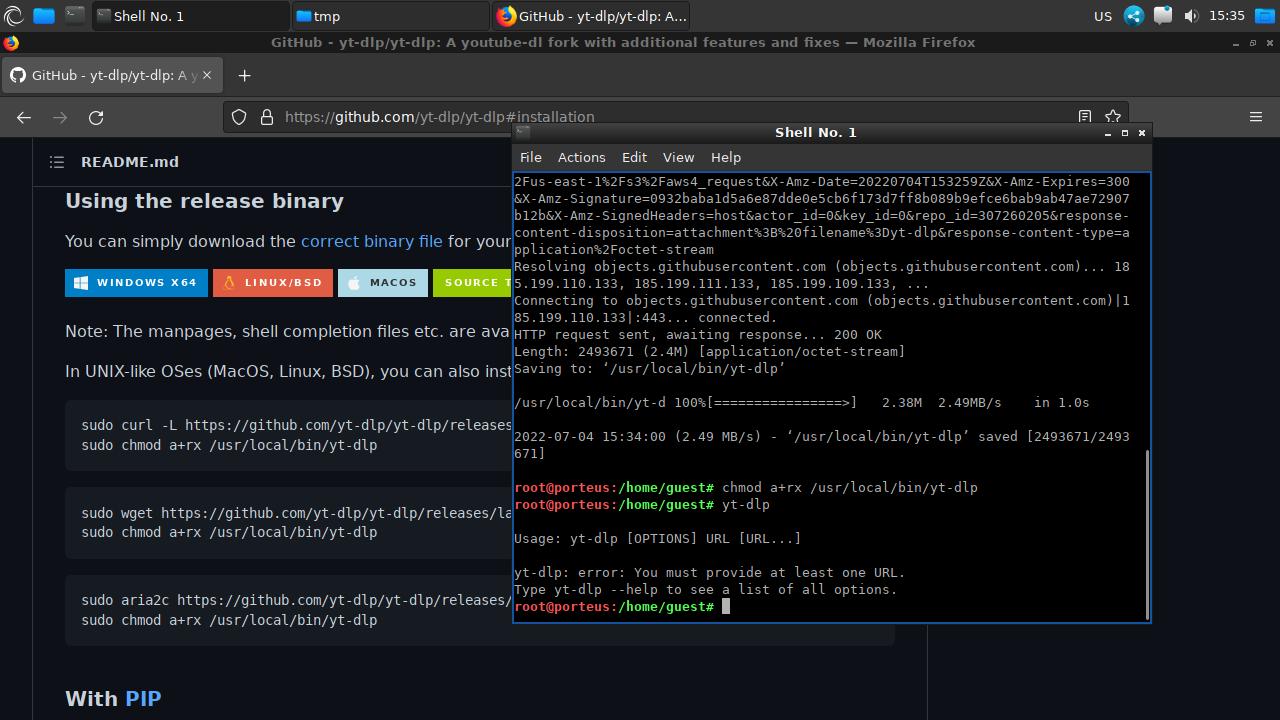This screenshot has width=1280, height=720.
Task: Open View menu in Shell window
Action: (678, 157)
